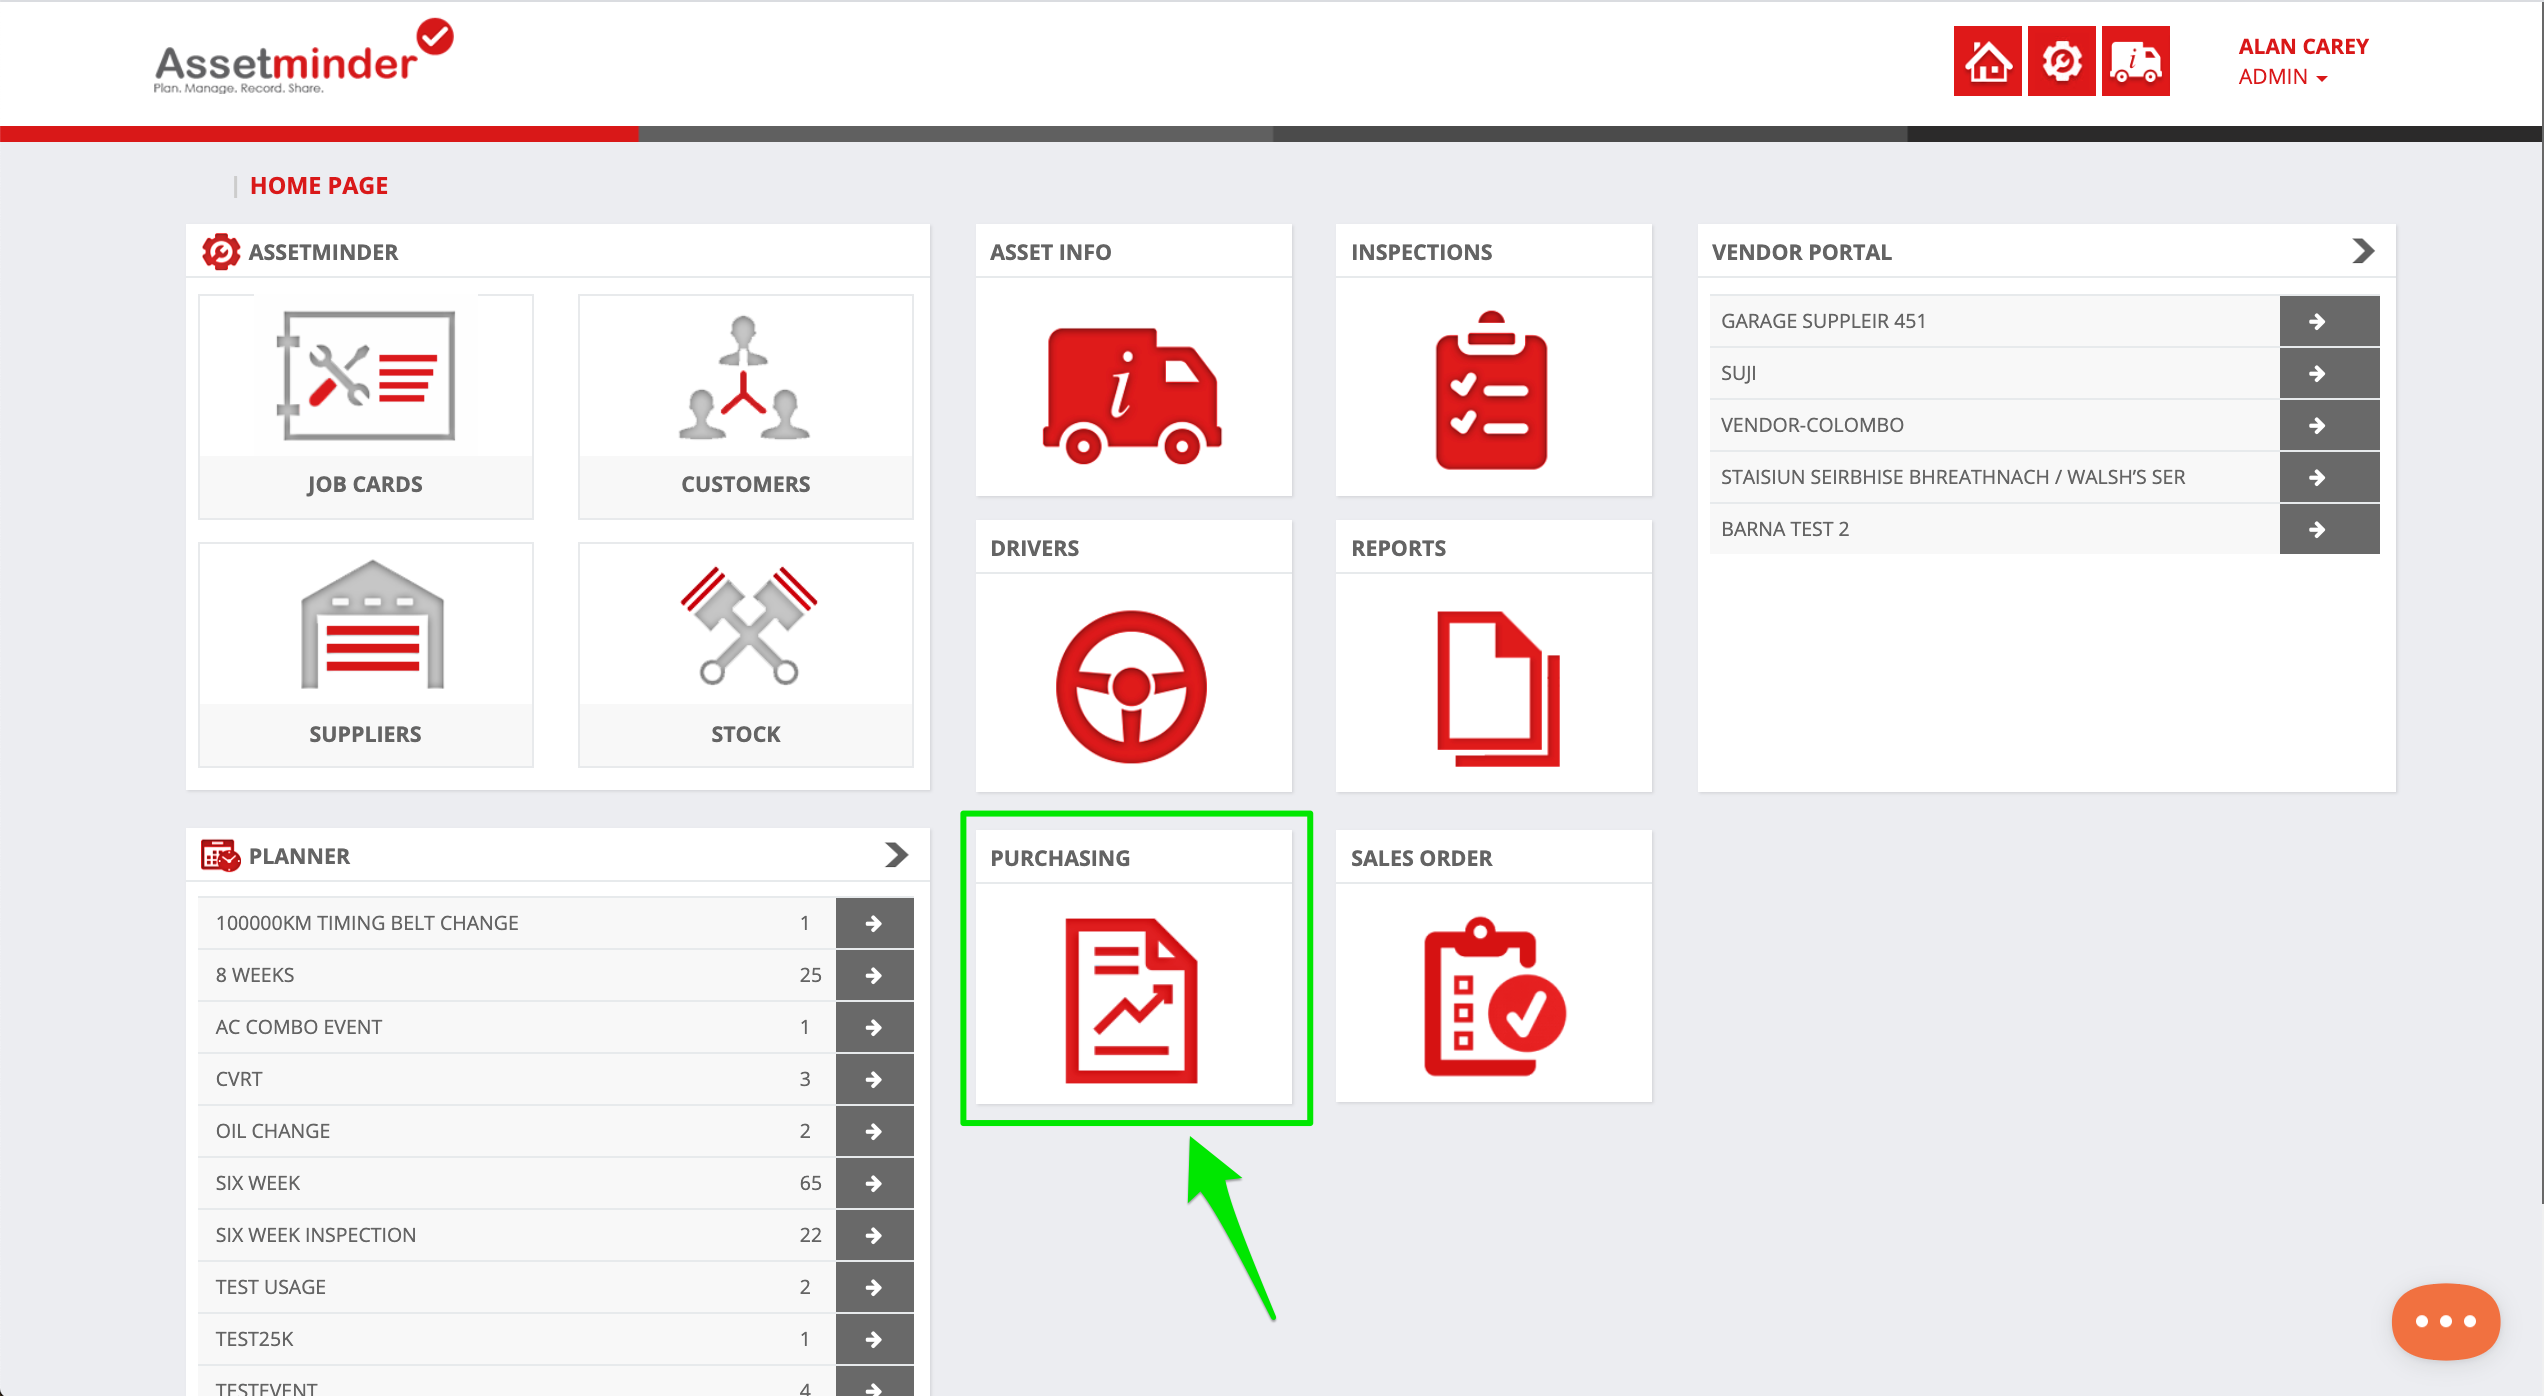Click the STOCK label
The width and height of the screenshot is (2544, 1396).
click(745, 734)
